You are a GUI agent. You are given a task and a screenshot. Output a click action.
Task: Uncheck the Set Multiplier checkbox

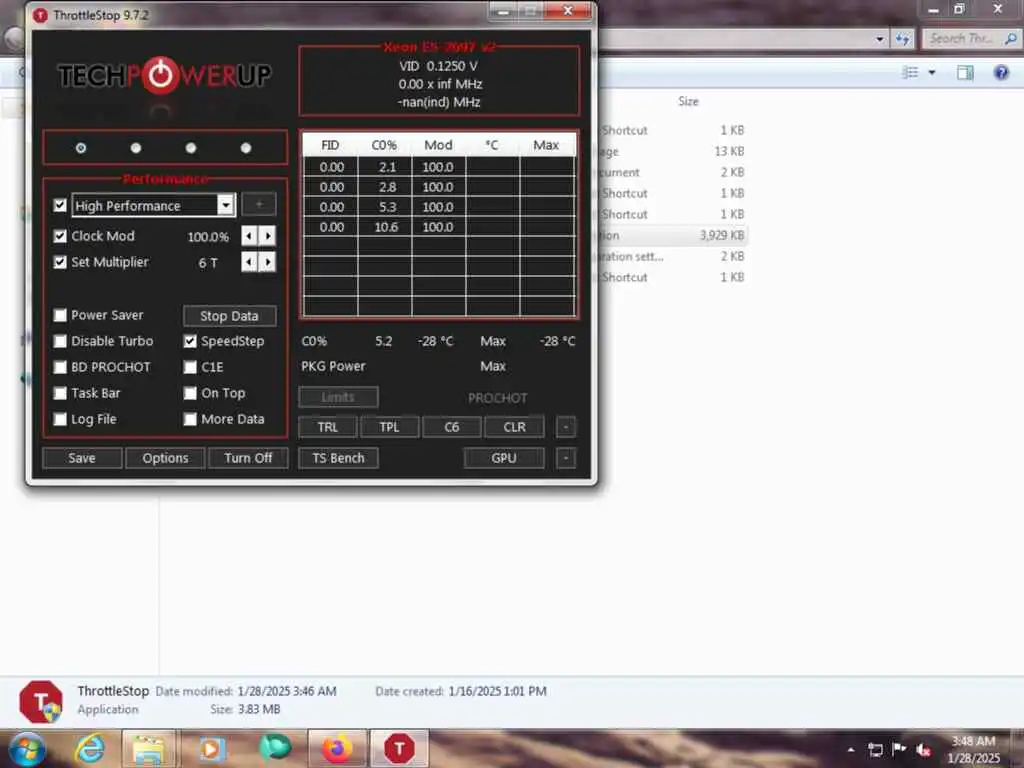[60, 262]
